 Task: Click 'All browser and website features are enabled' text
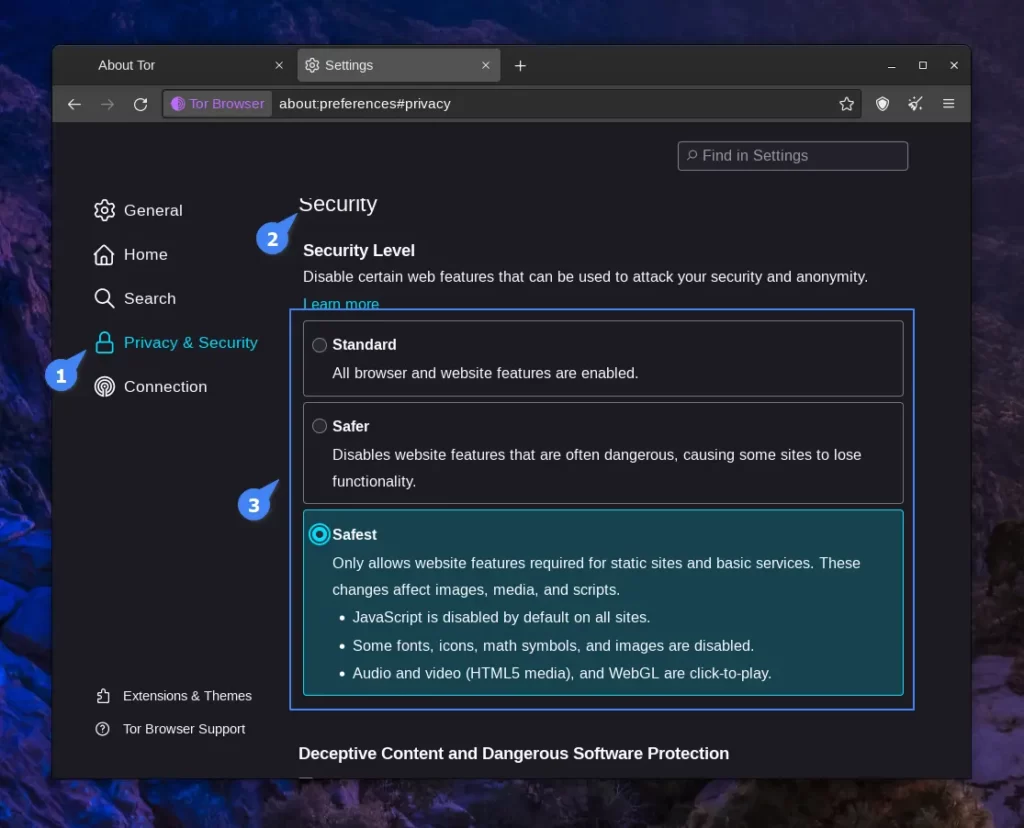pyautogui.click(x=485, y=374)
